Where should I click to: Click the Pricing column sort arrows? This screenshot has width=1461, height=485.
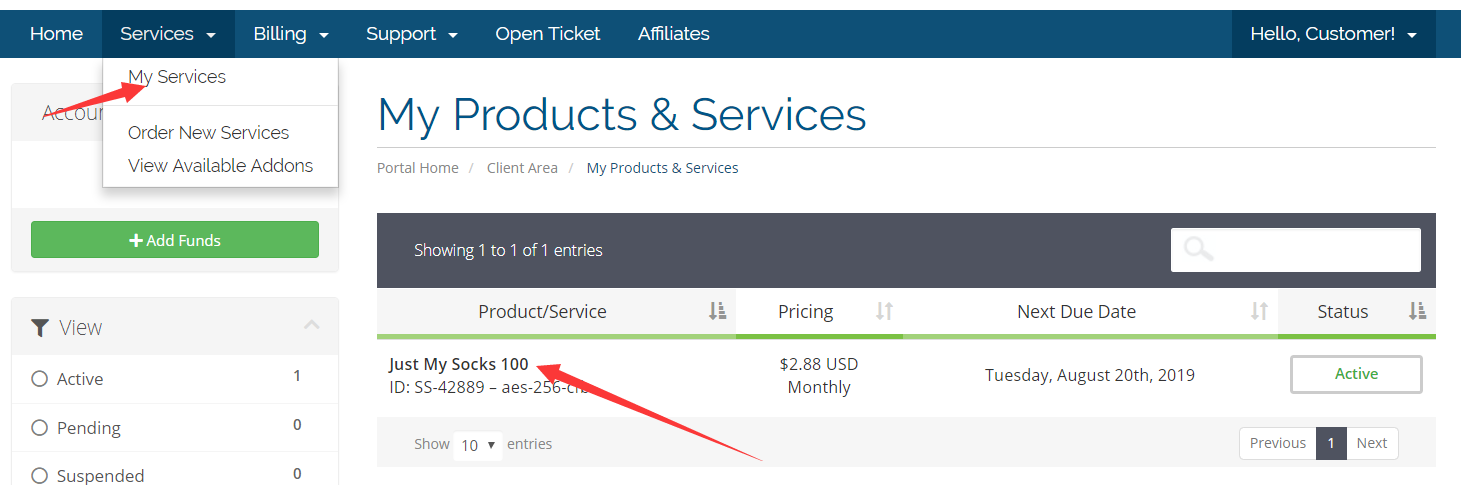884,312
